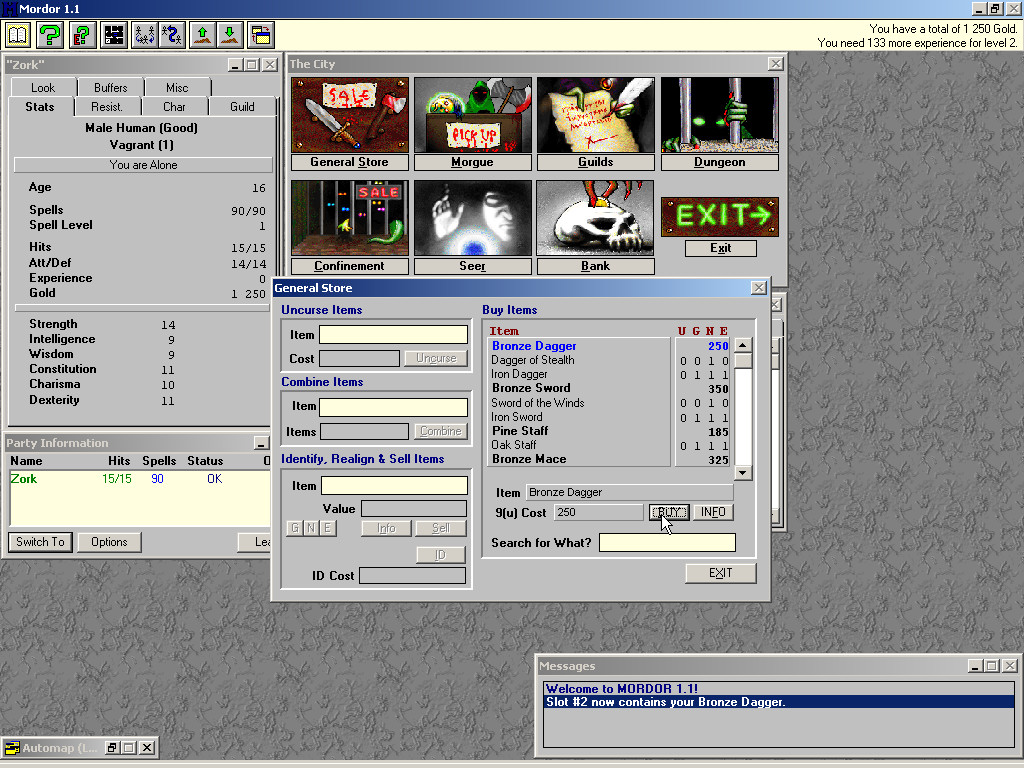Click the green up arrow toolbar icon
Screen dimensions: 1024x768
pyautogui.click(x=203, y=35)
